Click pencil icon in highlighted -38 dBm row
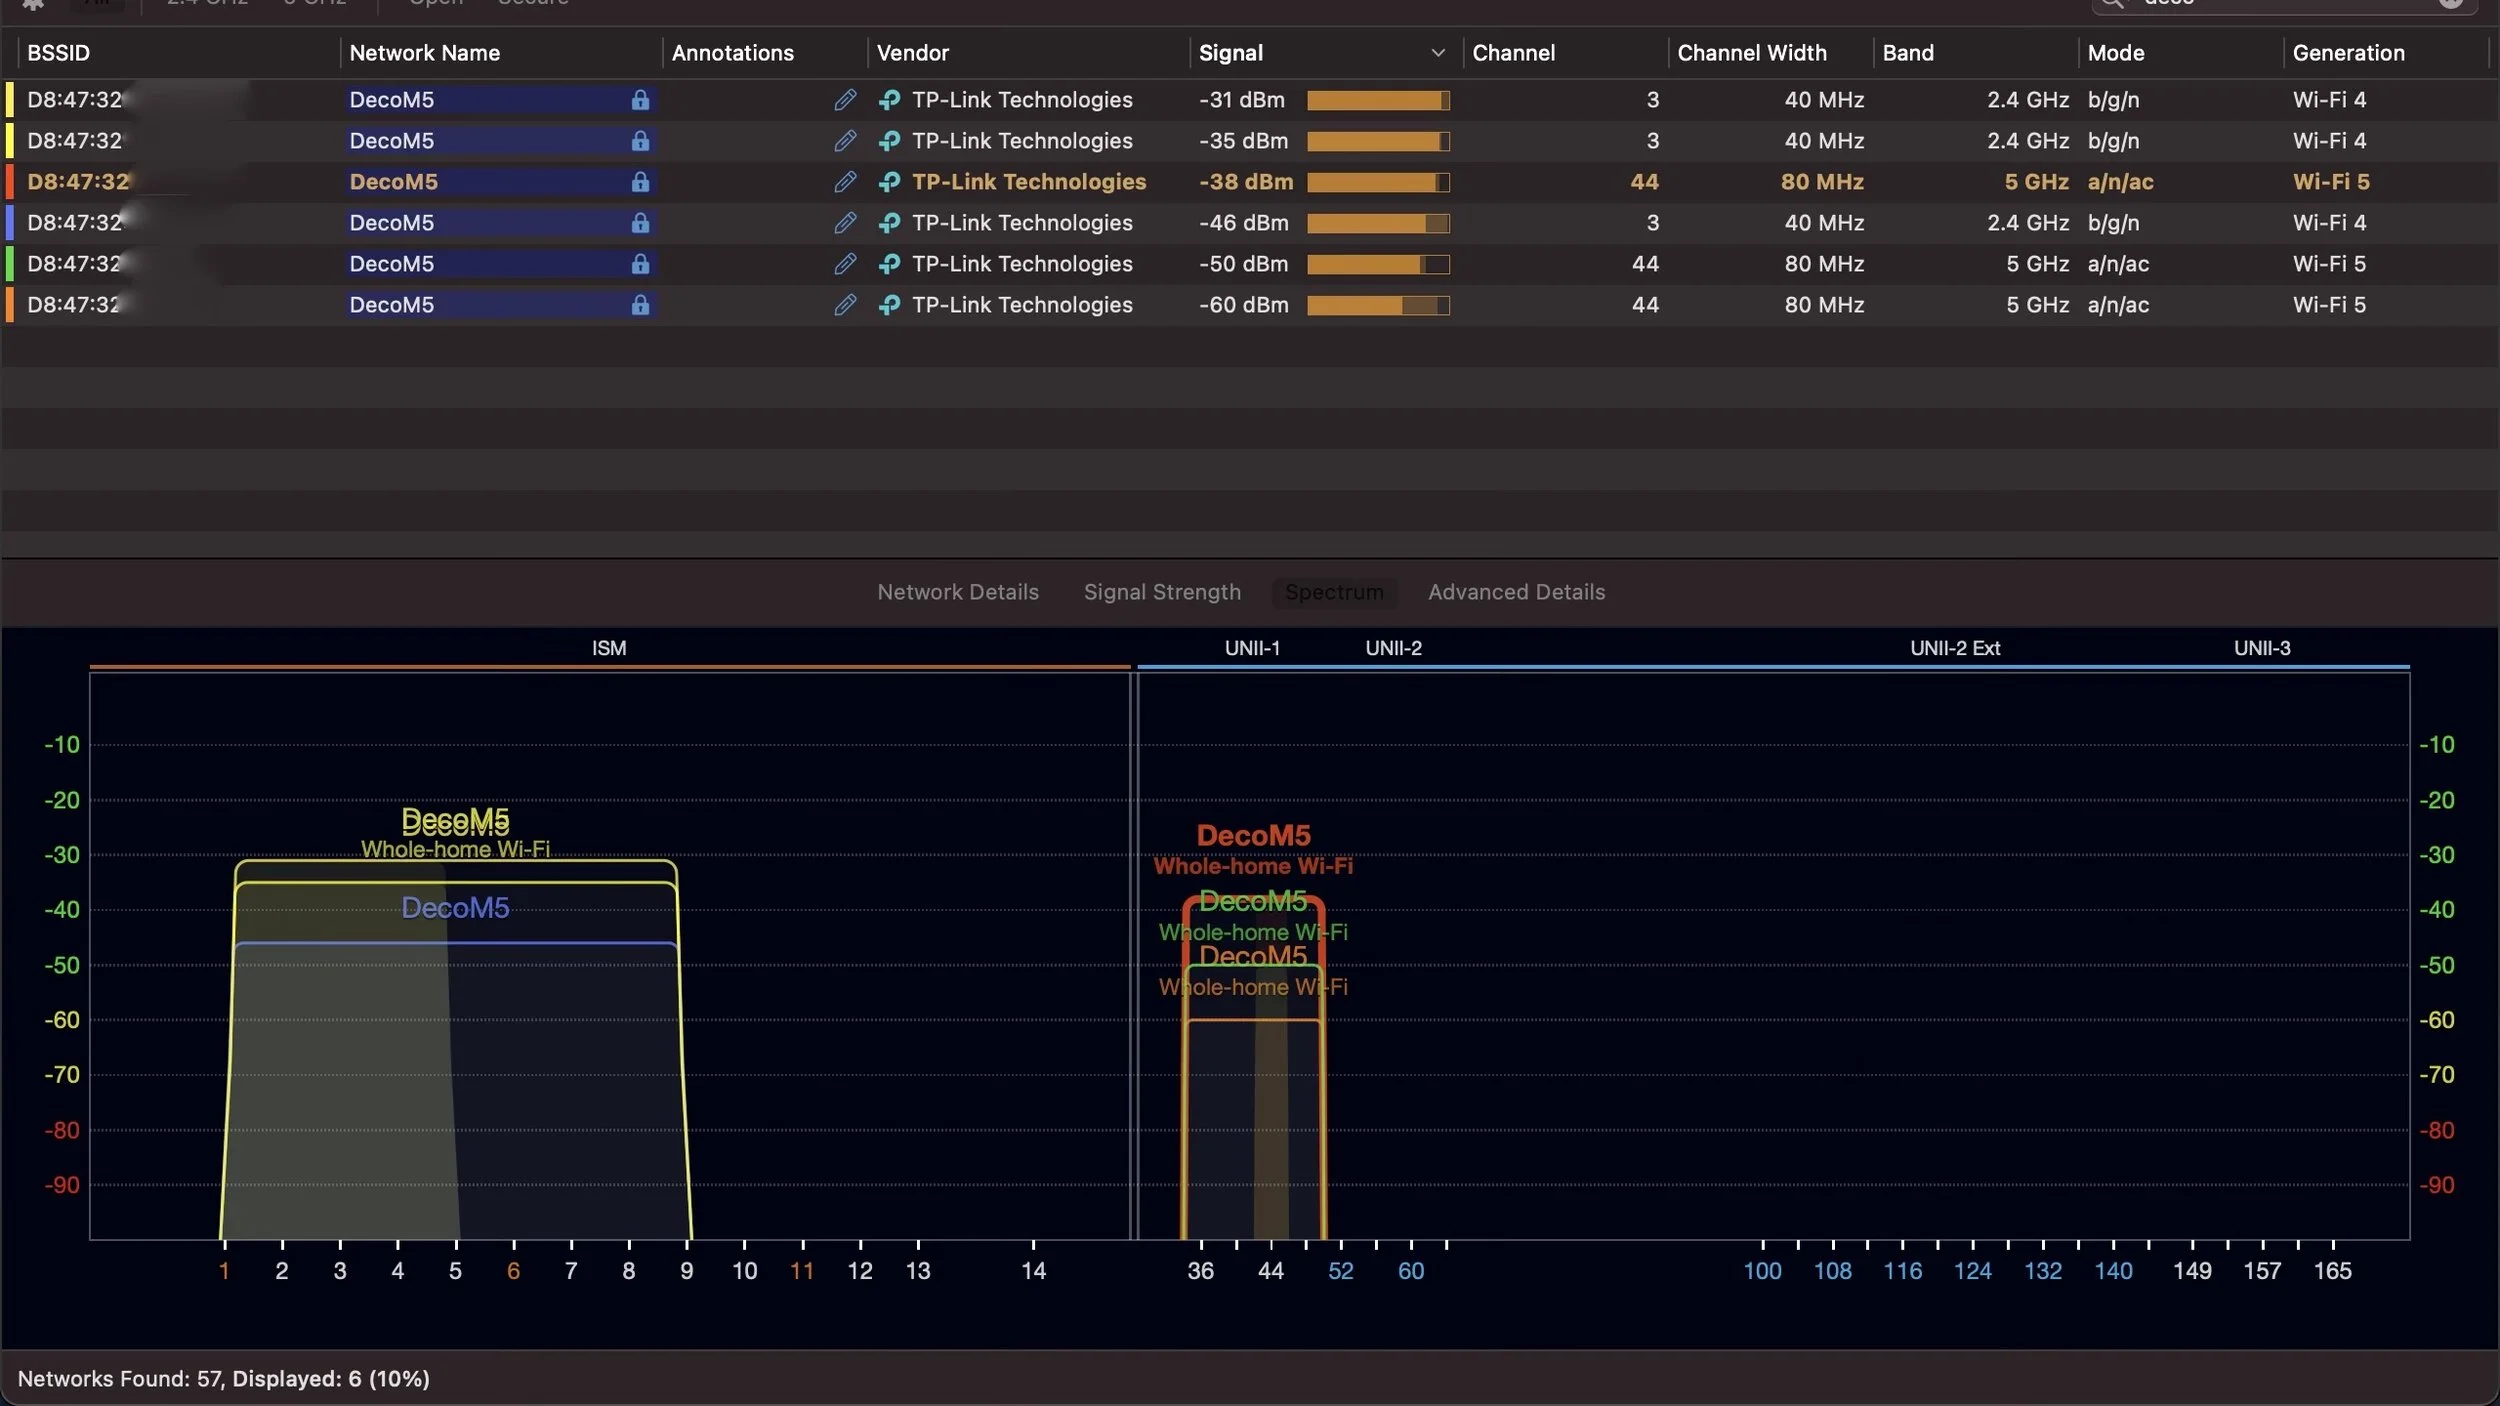2500x1406 pixels. point(845,182)
